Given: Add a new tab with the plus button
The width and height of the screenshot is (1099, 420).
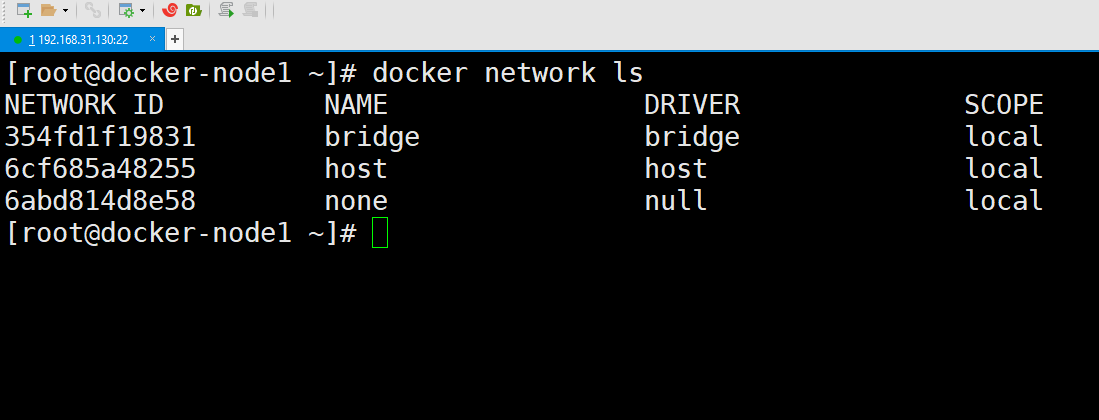Looking at the screenshot, I should click(175, 39).
